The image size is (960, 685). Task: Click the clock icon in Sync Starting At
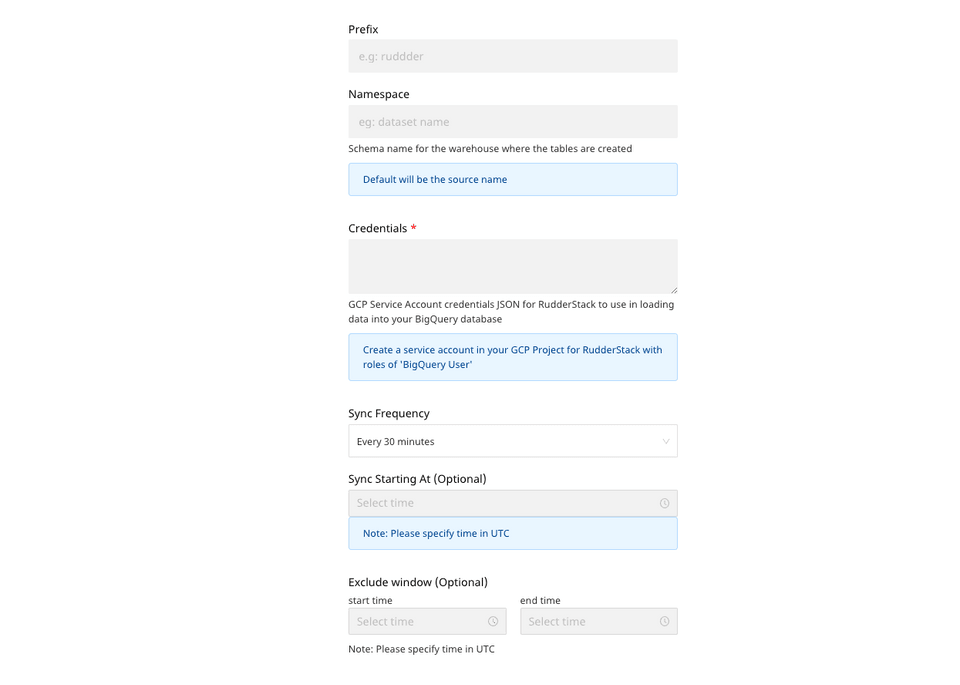(x=664, y=503)
